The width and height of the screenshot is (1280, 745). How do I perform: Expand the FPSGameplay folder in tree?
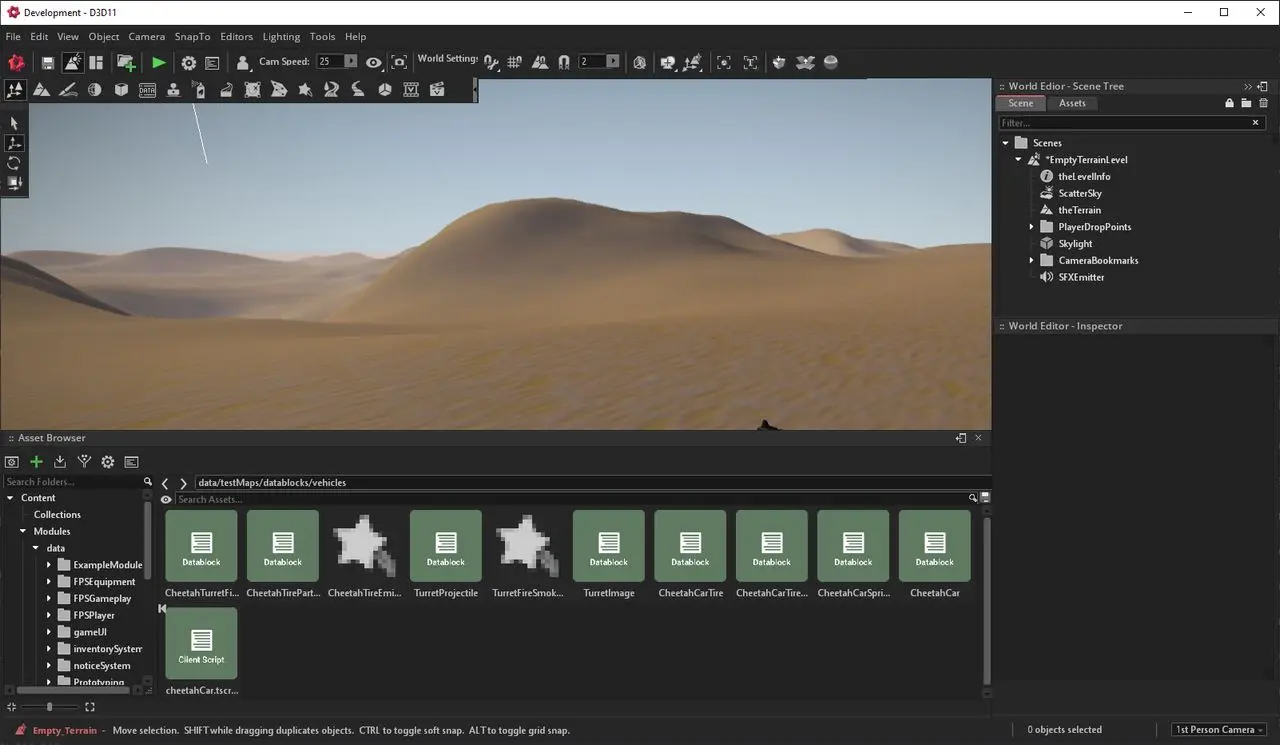[48, 599]
